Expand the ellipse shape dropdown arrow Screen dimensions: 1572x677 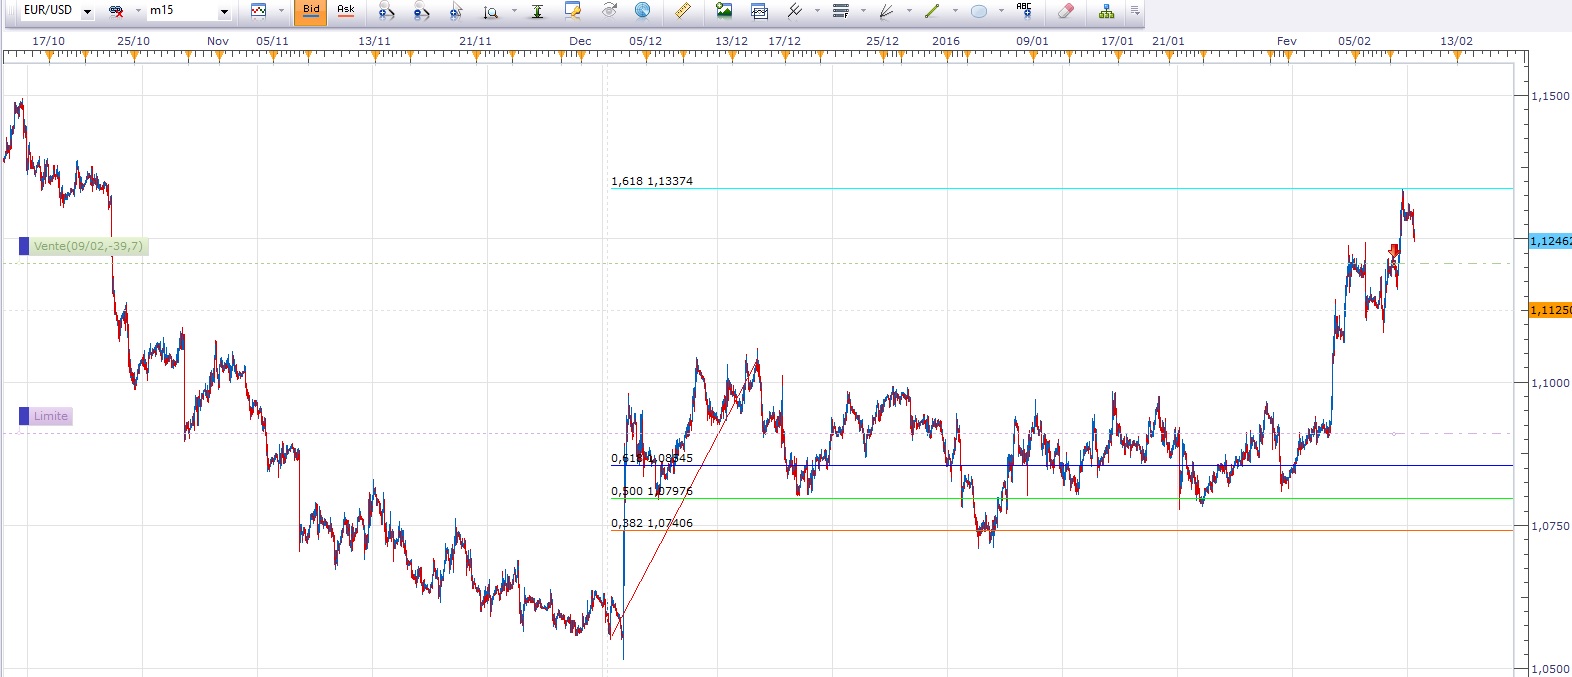(1001, 10)
